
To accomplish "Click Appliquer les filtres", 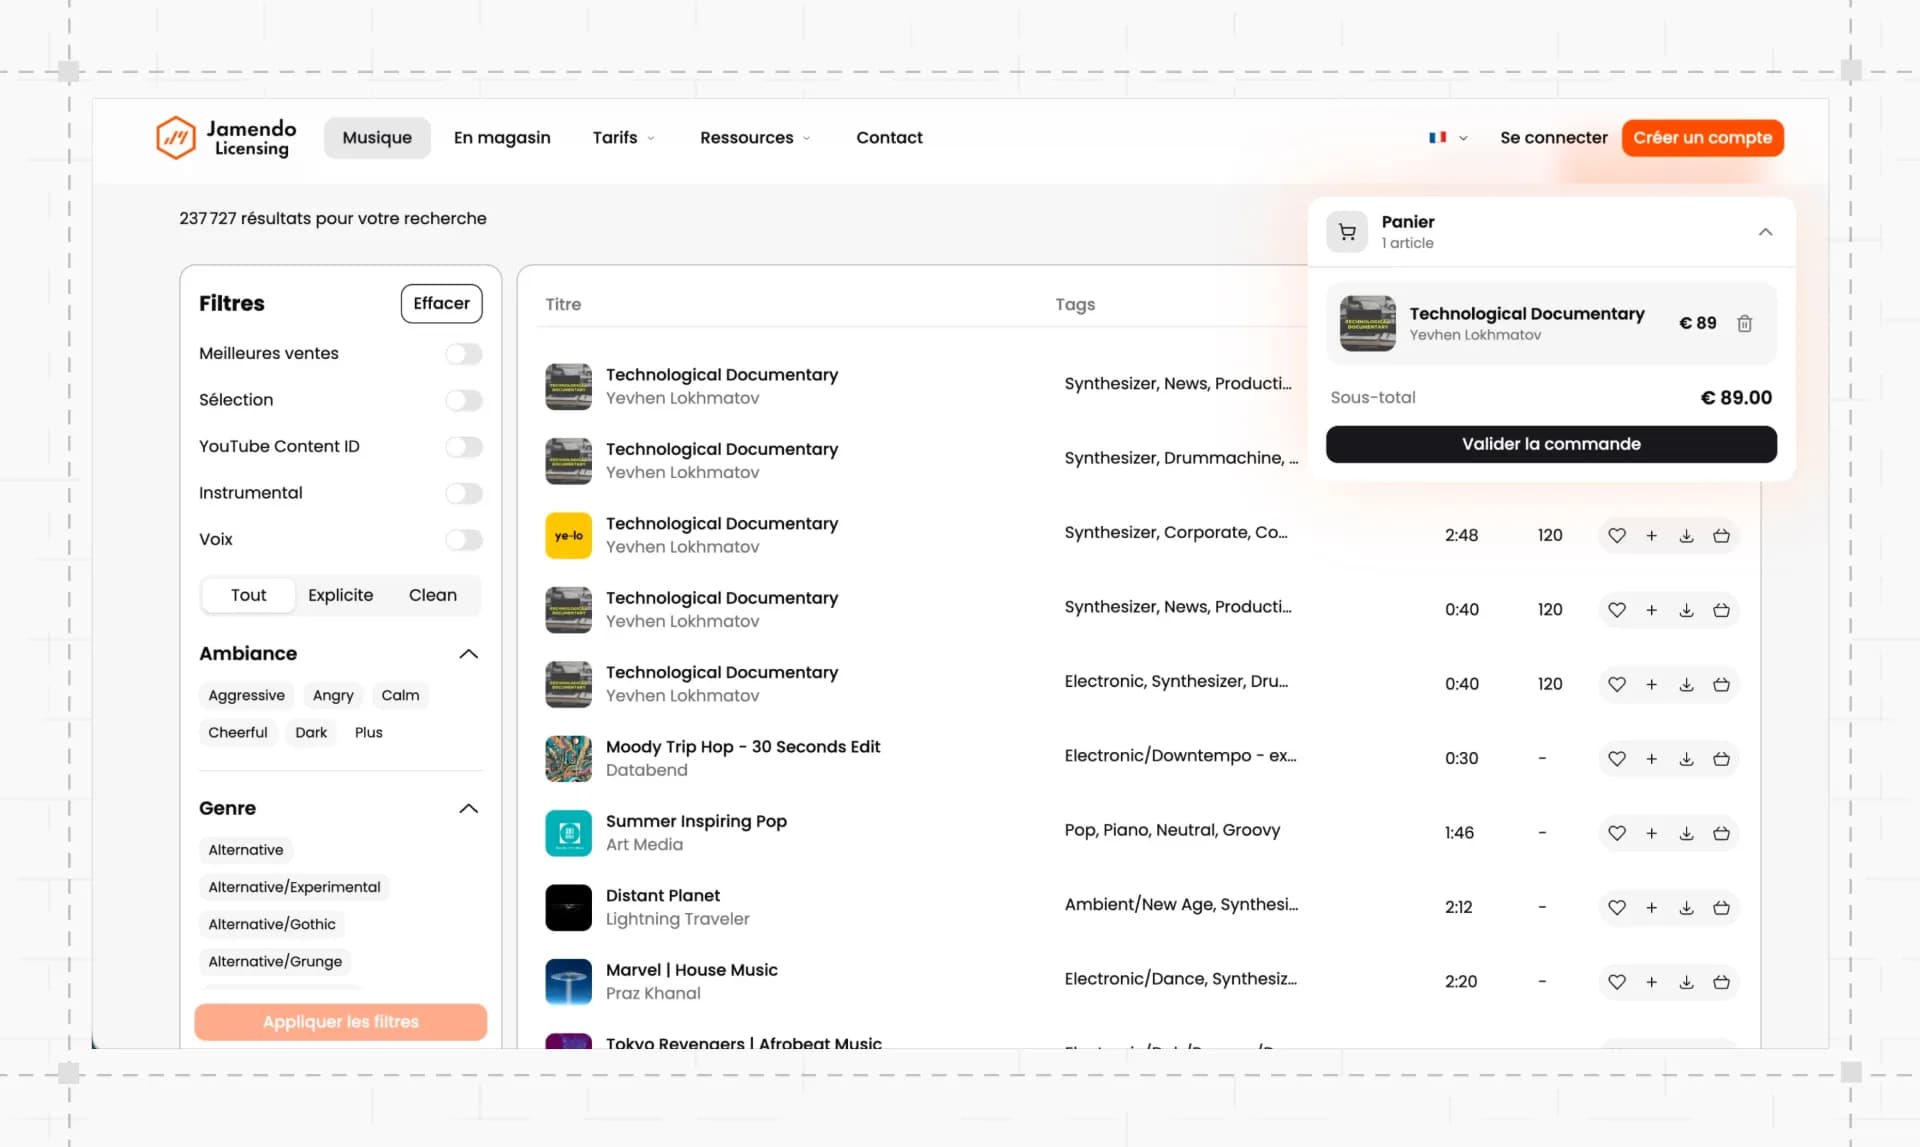I will point(341,1022).
